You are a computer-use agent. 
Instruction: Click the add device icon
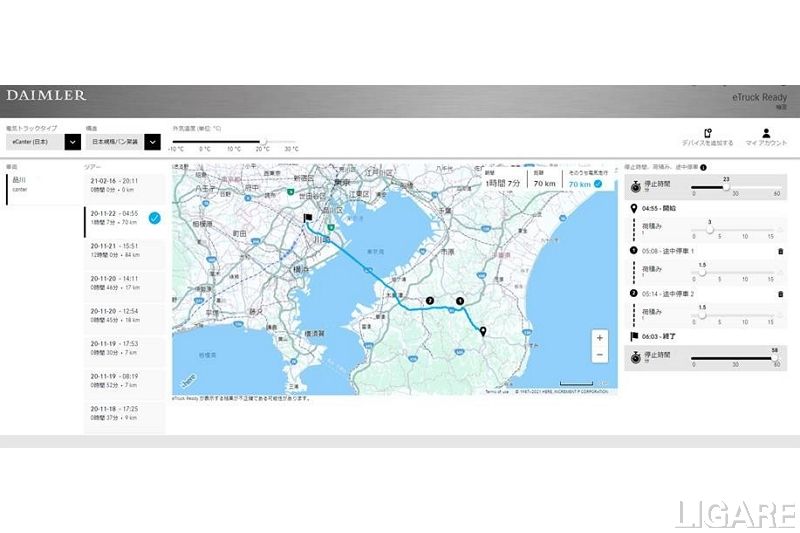[707, 133]
